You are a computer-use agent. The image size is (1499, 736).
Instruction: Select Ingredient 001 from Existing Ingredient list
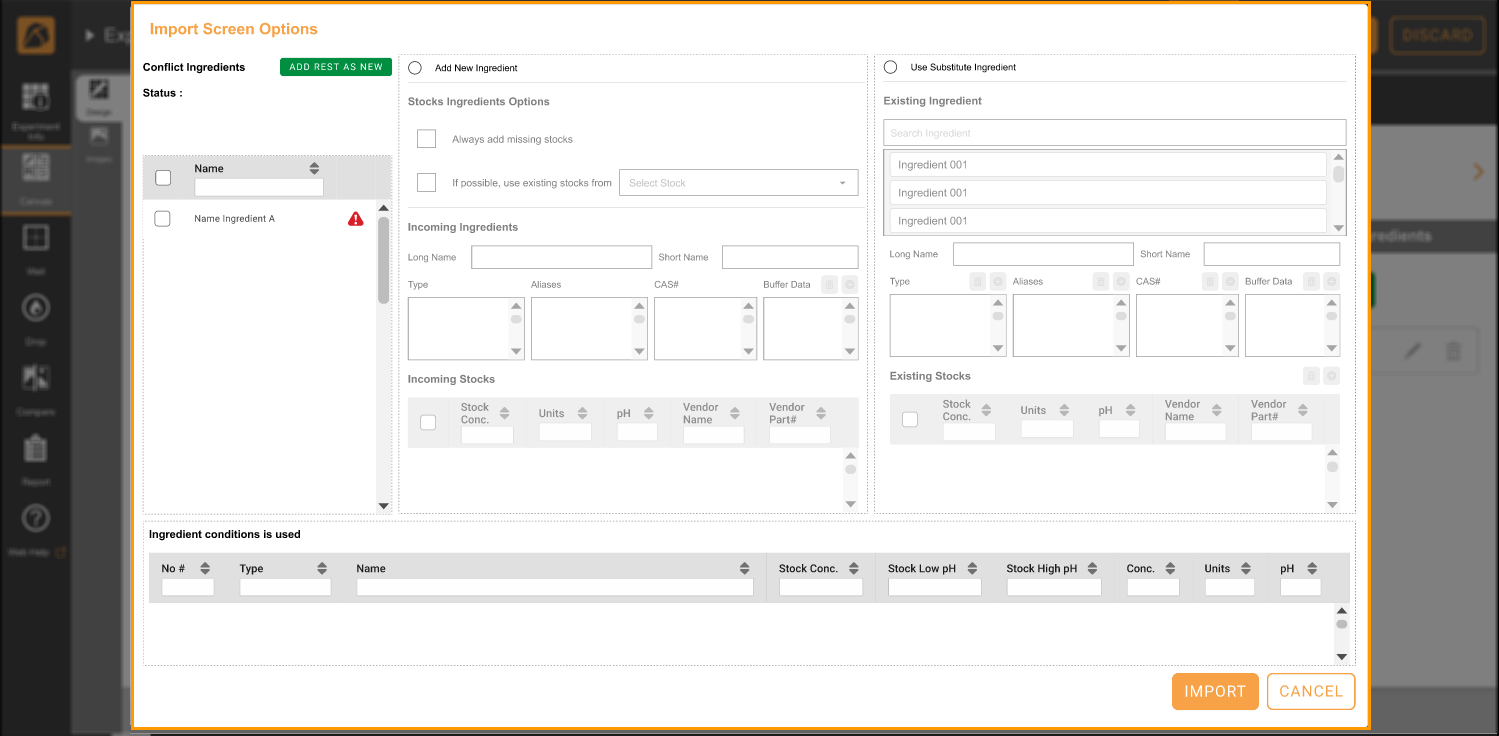[x=1107, y=164]
